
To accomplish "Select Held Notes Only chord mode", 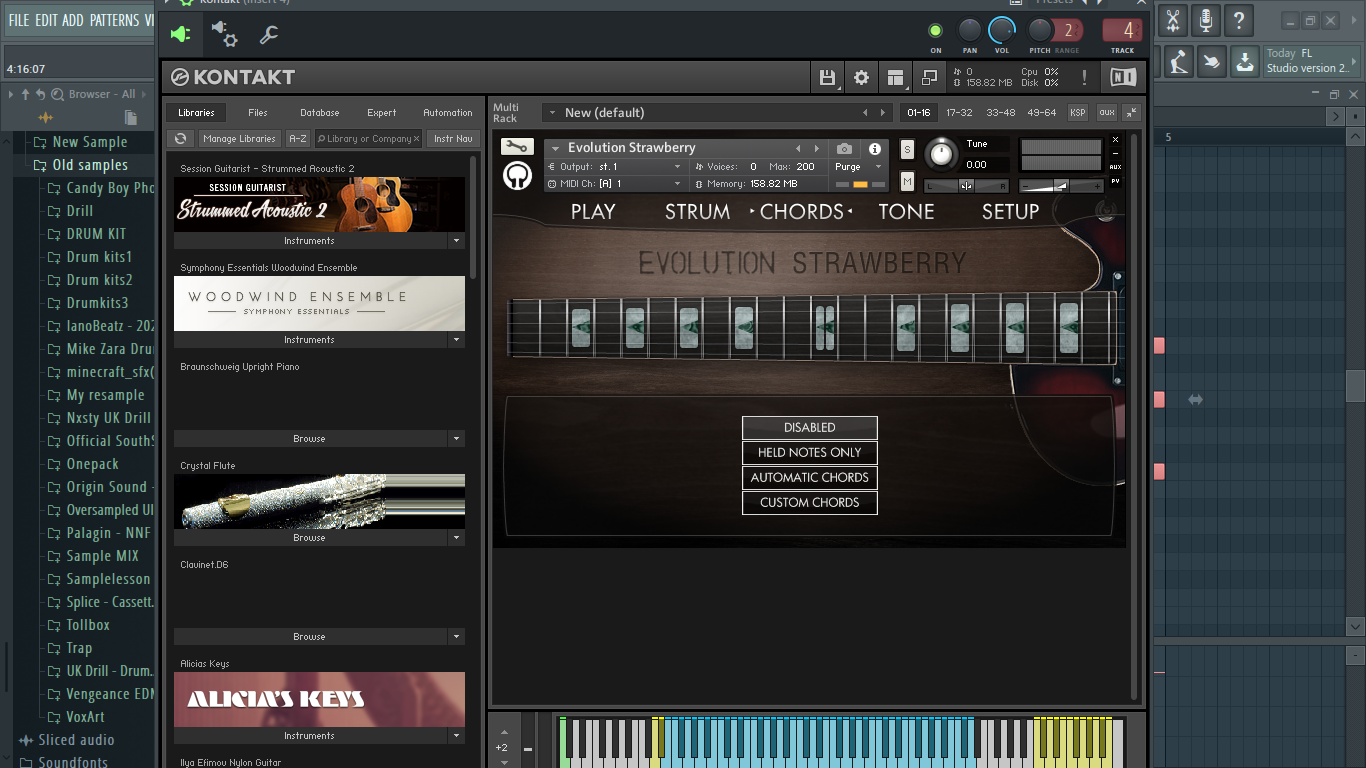I will (810, 453).
